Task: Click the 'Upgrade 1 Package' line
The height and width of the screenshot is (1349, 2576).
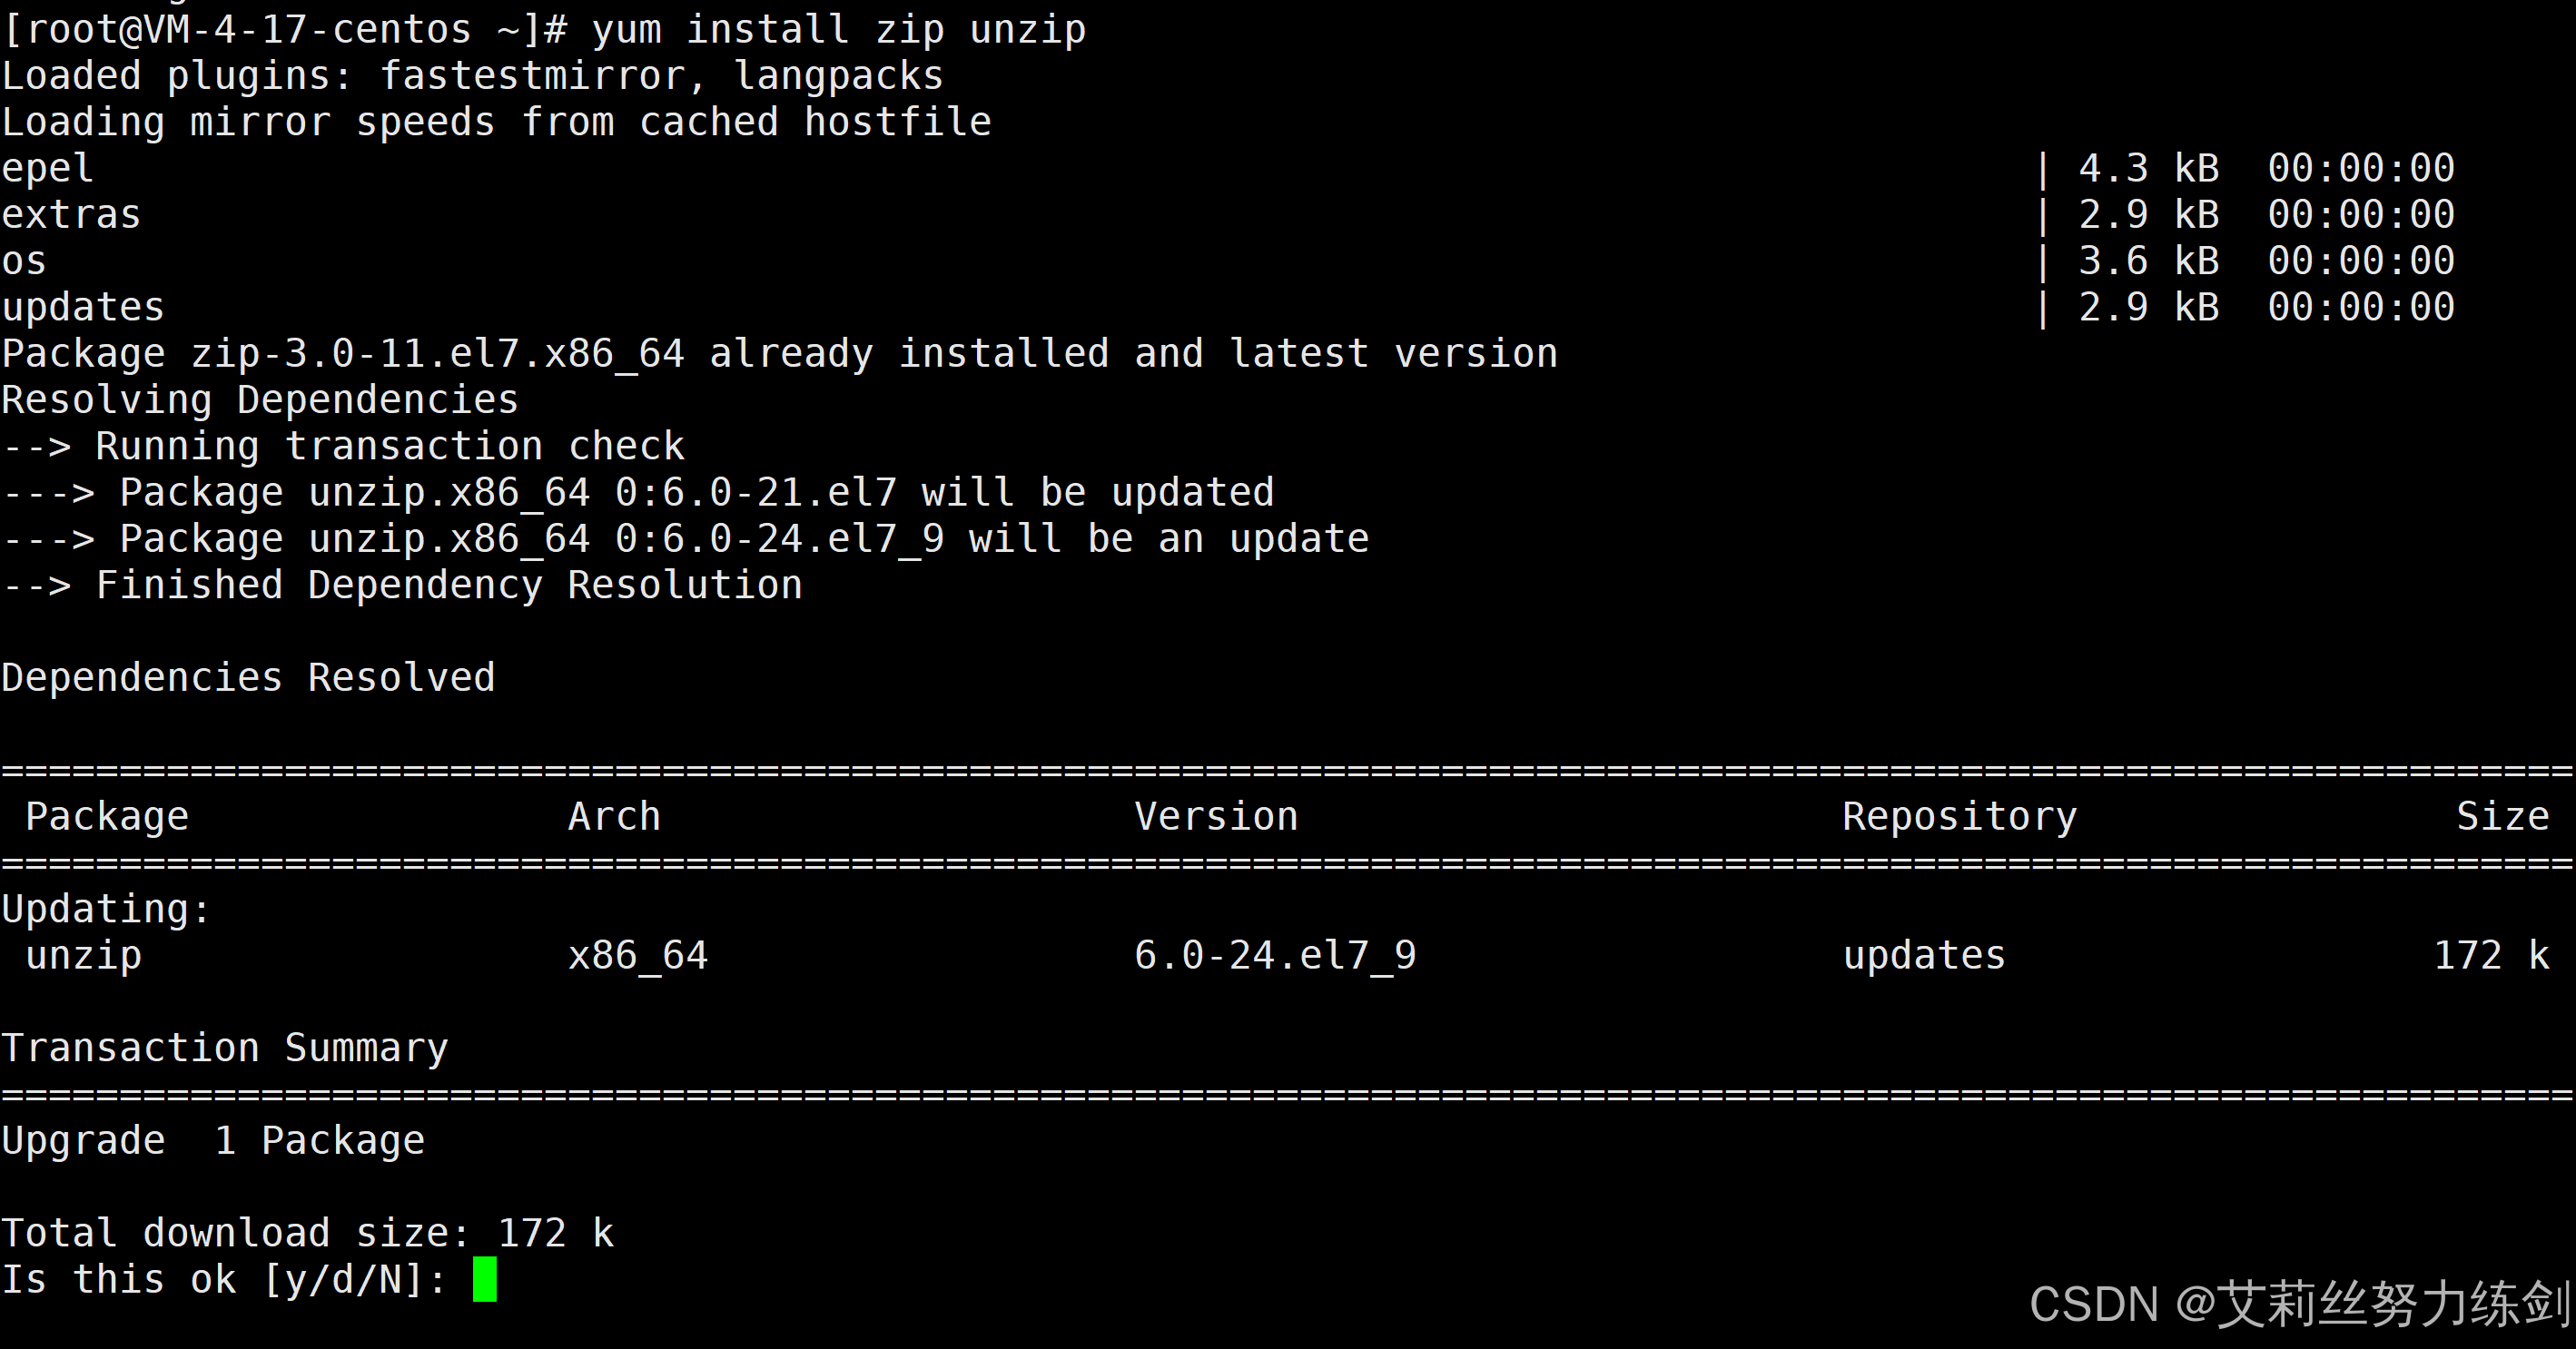Action: coord(213,1141)
